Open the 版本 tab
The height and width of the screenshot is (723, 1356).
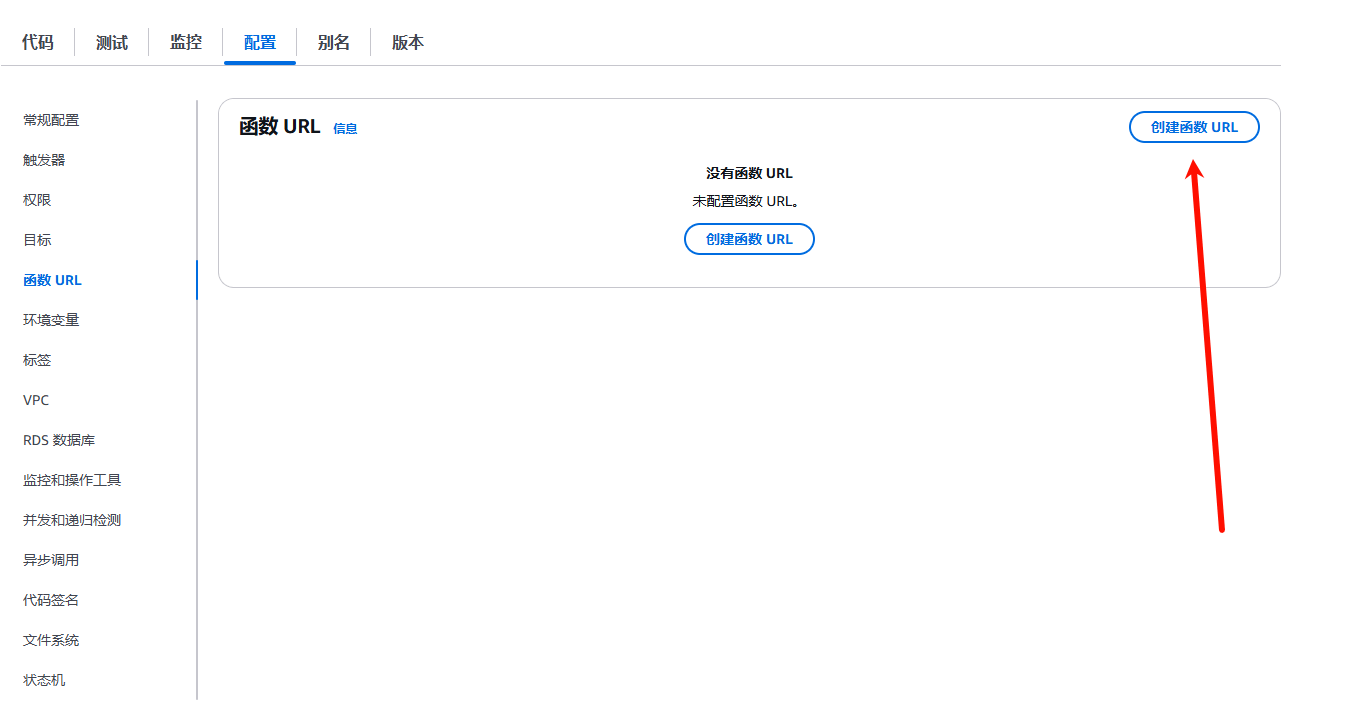coord(408,42)
